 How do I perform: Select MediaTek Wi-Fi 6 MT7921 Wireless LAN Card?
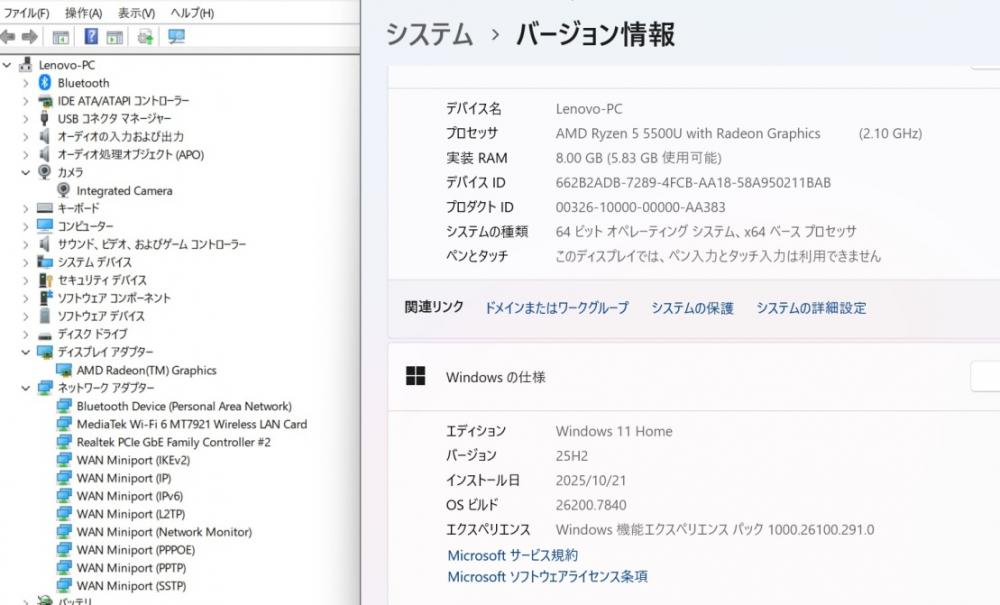click(x=191, y=424)
